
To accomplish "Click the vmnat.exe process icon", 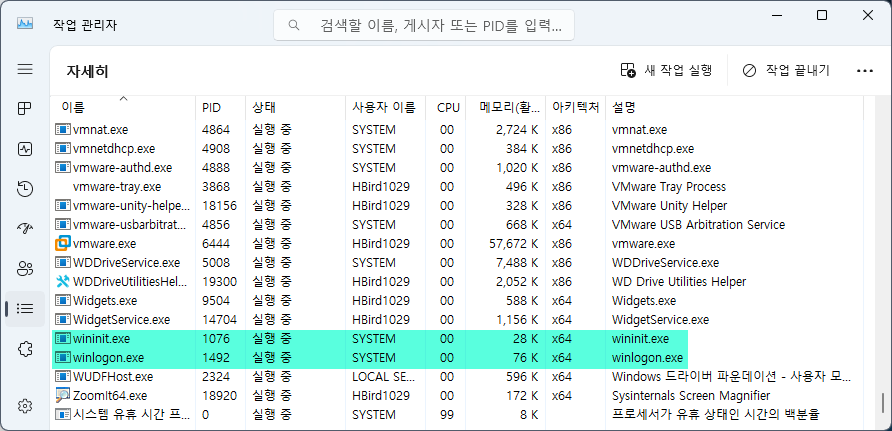I will 63,130.
